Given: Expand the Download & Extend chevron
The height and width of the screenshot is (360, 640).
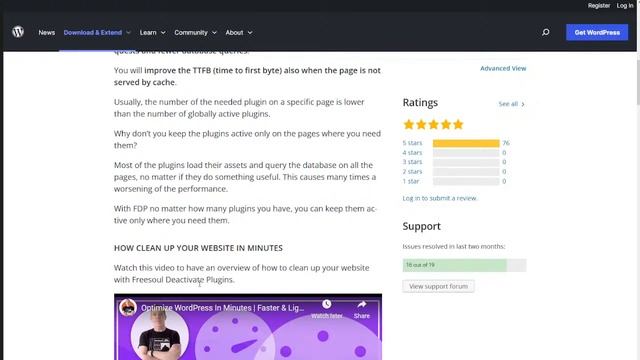Looking at the screenshot, I should [128, 33].
